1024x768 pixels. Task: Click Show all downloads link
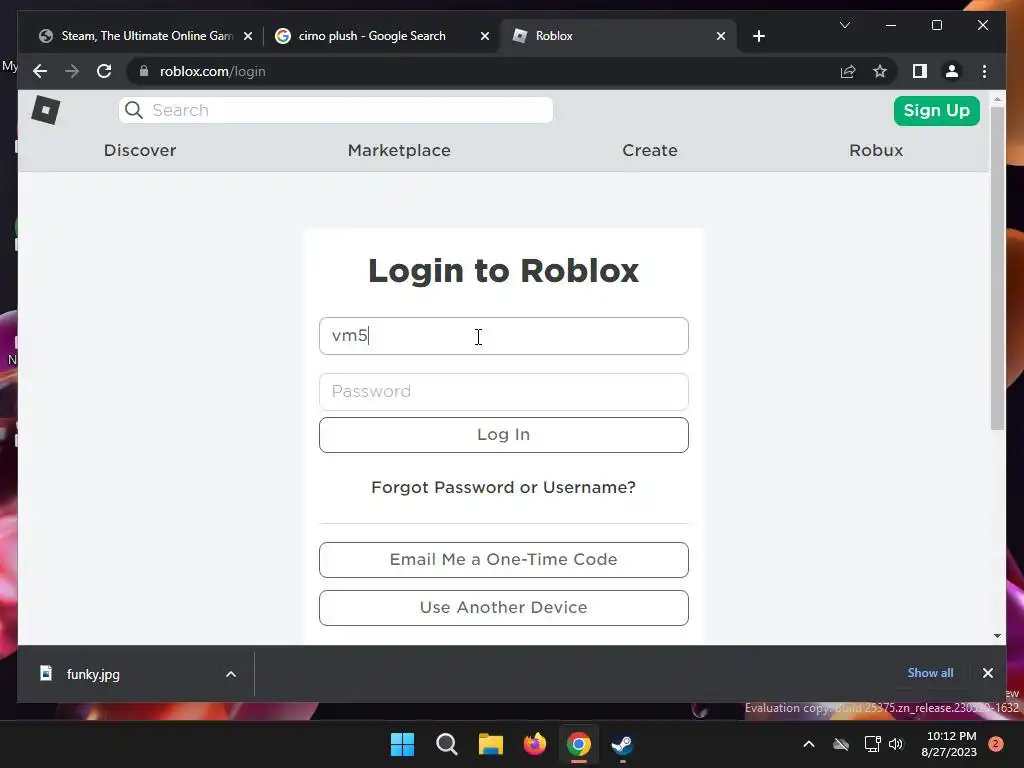[930, 673]
